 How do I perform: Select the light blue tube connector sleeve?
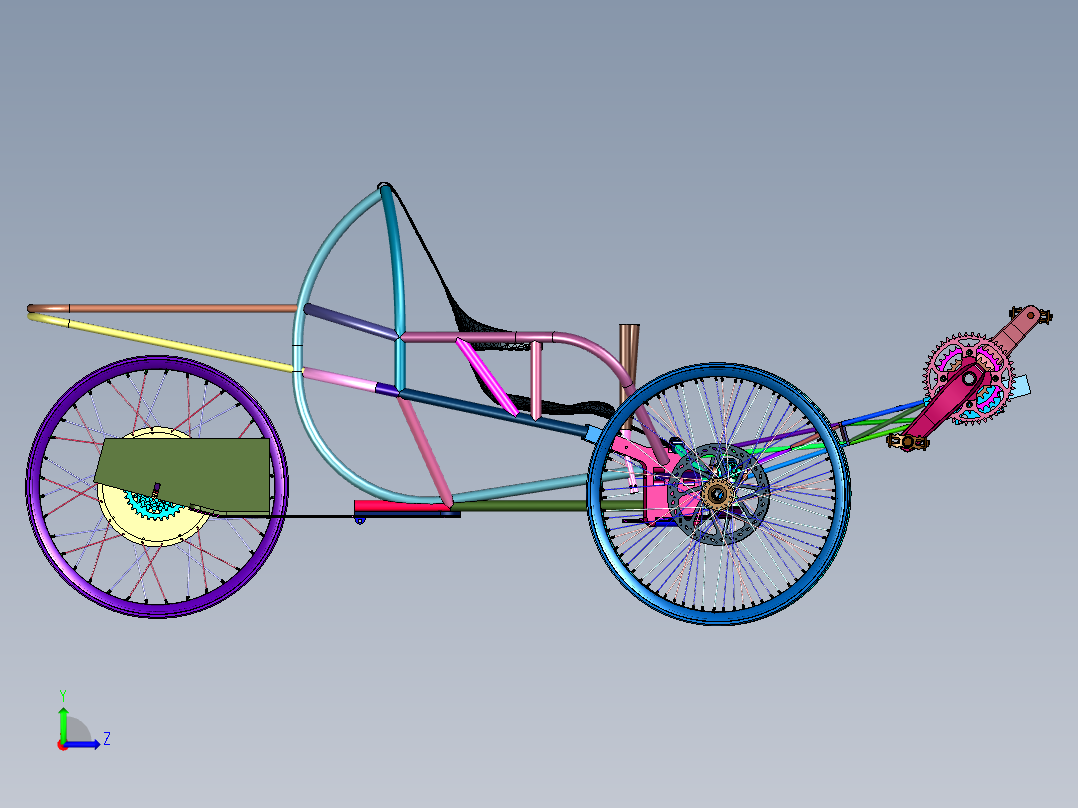[x=593, y=433]
